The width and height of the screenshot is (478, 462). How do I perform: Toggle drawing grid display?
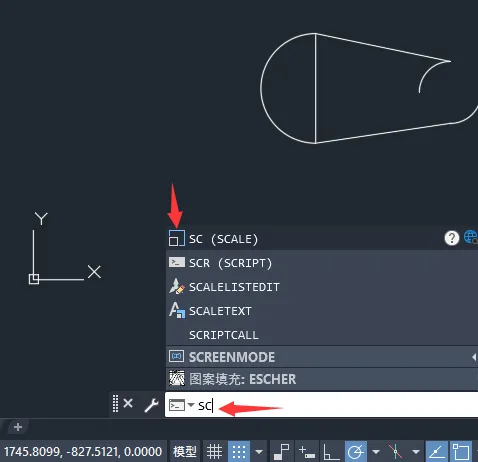pos(214,452)
